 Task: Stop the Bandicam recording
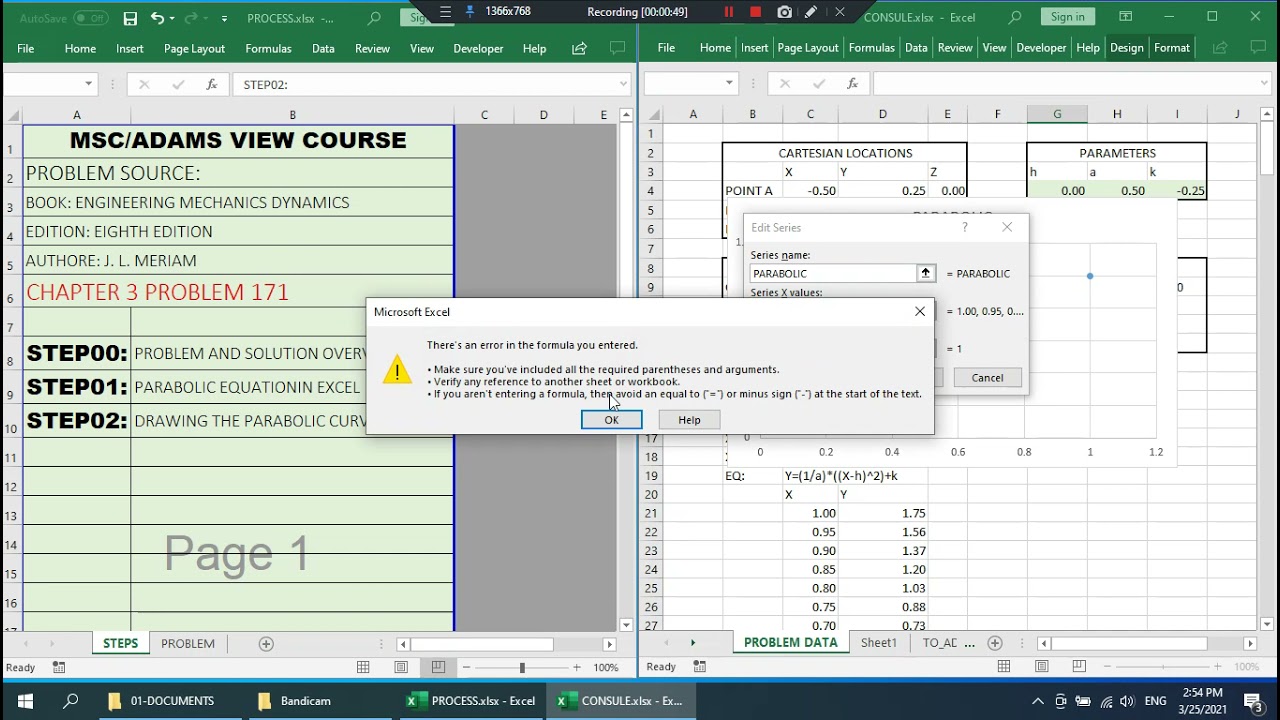click(x=756, y=12)
